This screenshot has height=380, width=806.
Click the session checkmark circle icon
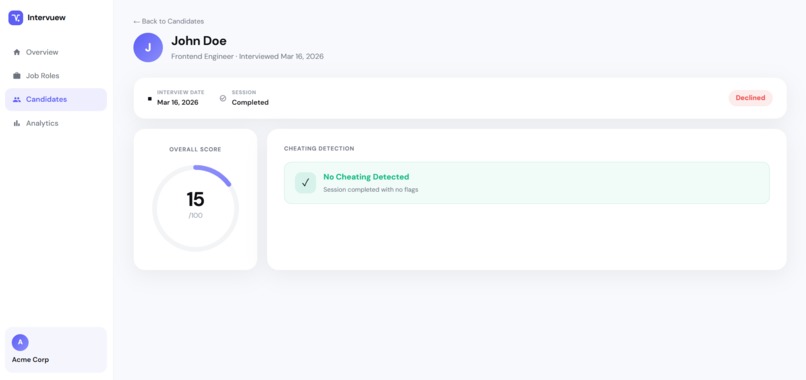click(x=223, y=98)
